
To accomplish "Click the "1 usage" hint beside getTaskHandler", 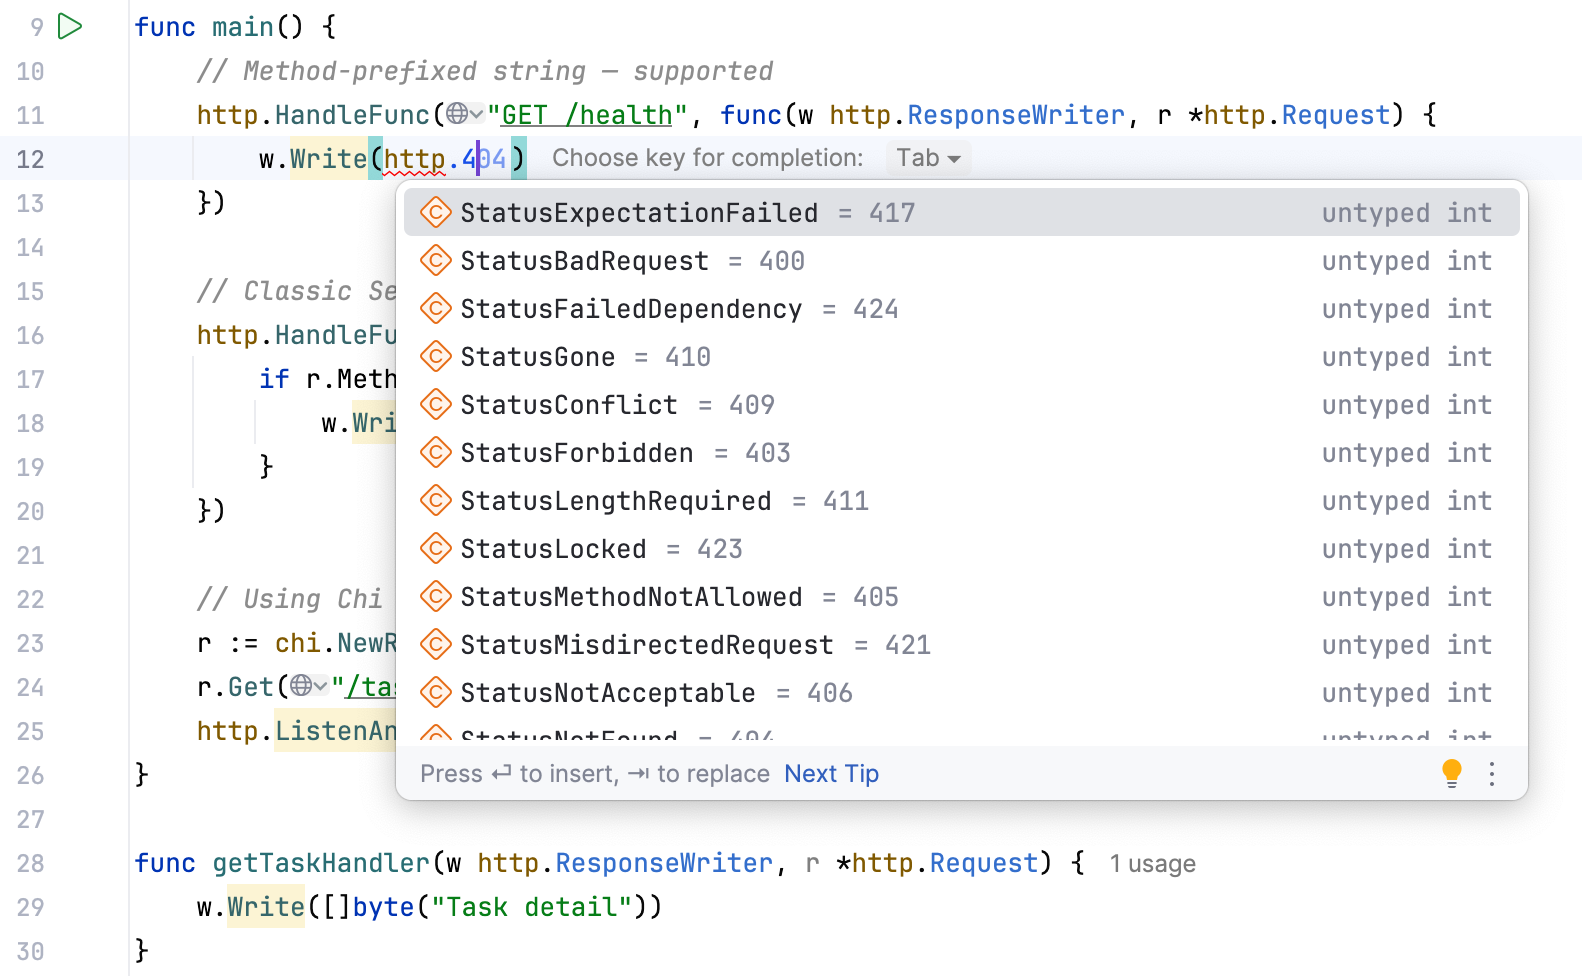I will [x=1152, y=864].
